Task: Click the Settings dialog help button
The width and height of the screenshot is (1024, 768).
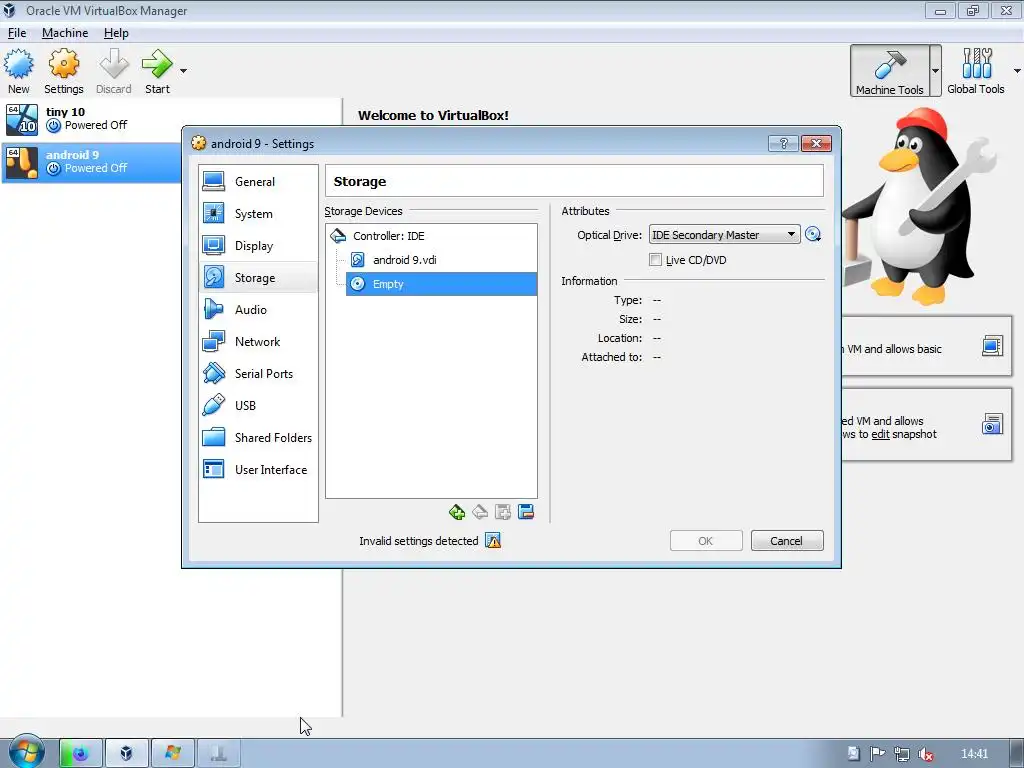Action: pyautogui.click(x=783, y=144)
